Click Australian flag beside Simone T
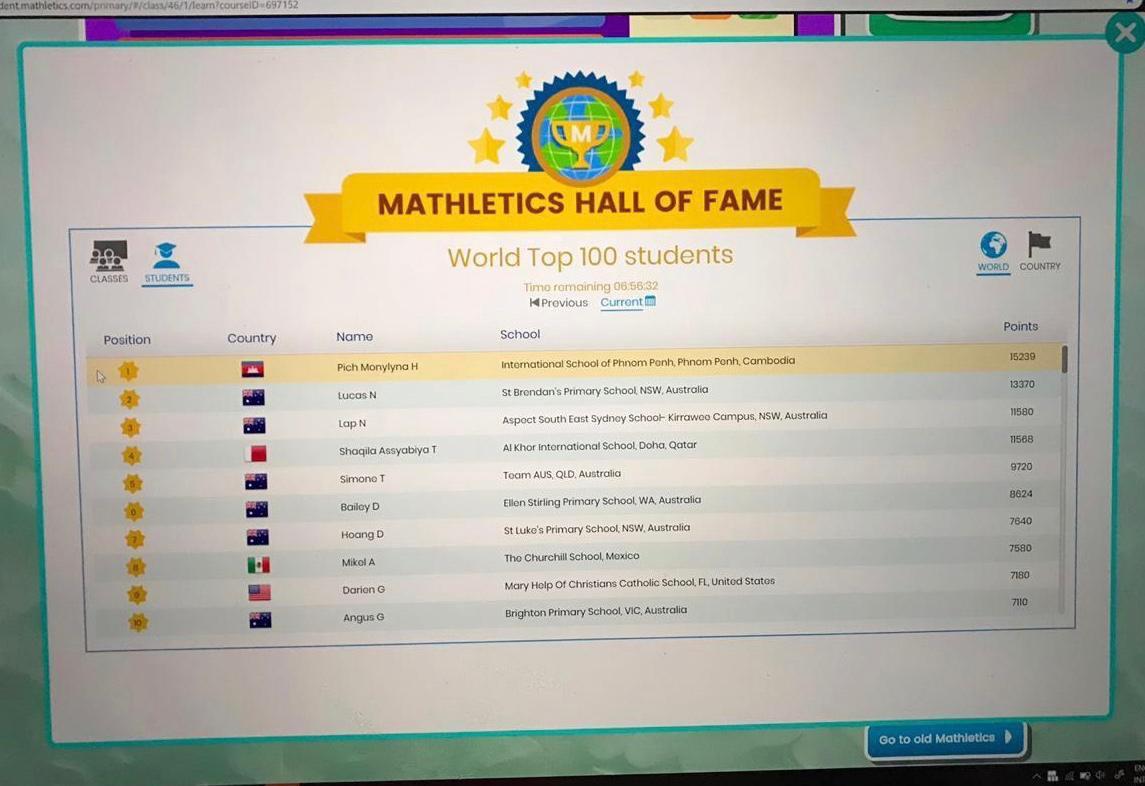This screenshot has height=786, width=1145. [x=256, y=481]
